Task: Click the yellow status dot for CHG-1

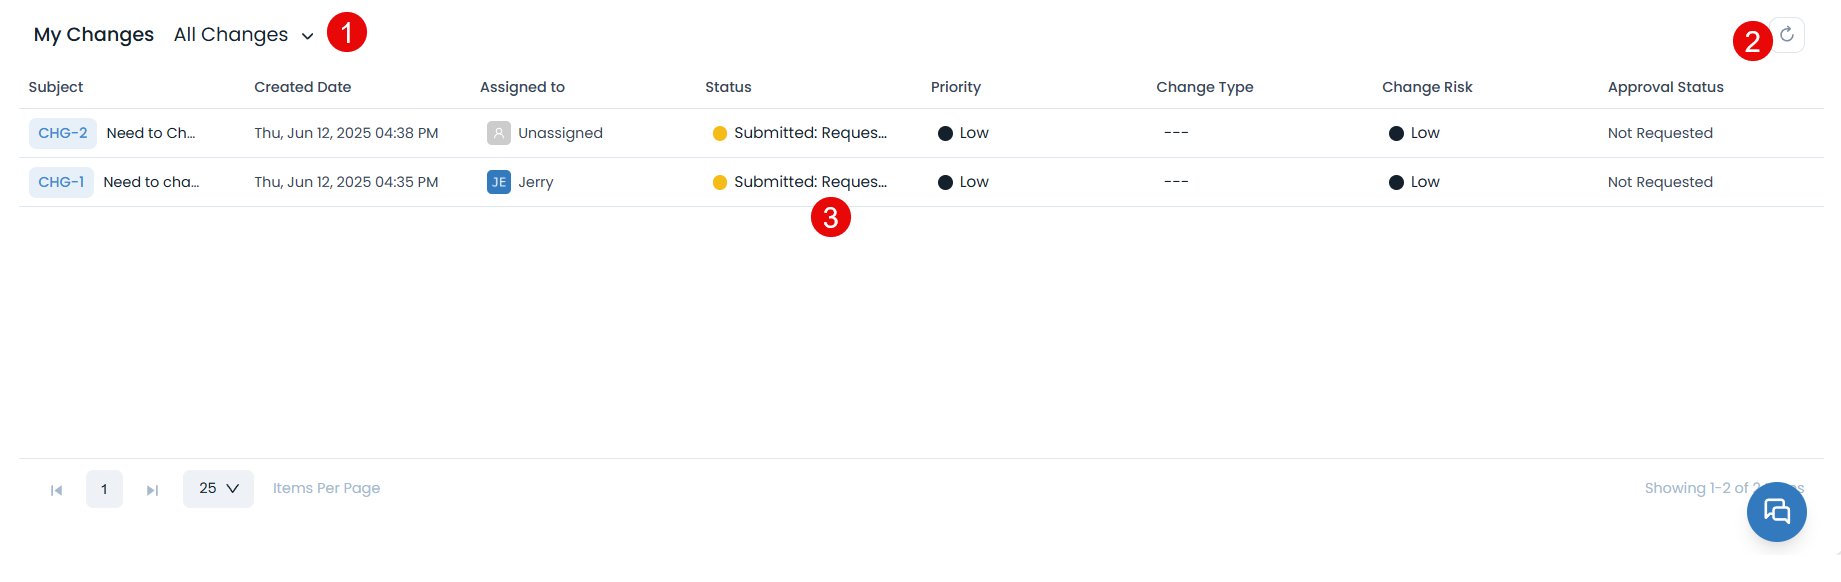Action: [x=720, y=182]
